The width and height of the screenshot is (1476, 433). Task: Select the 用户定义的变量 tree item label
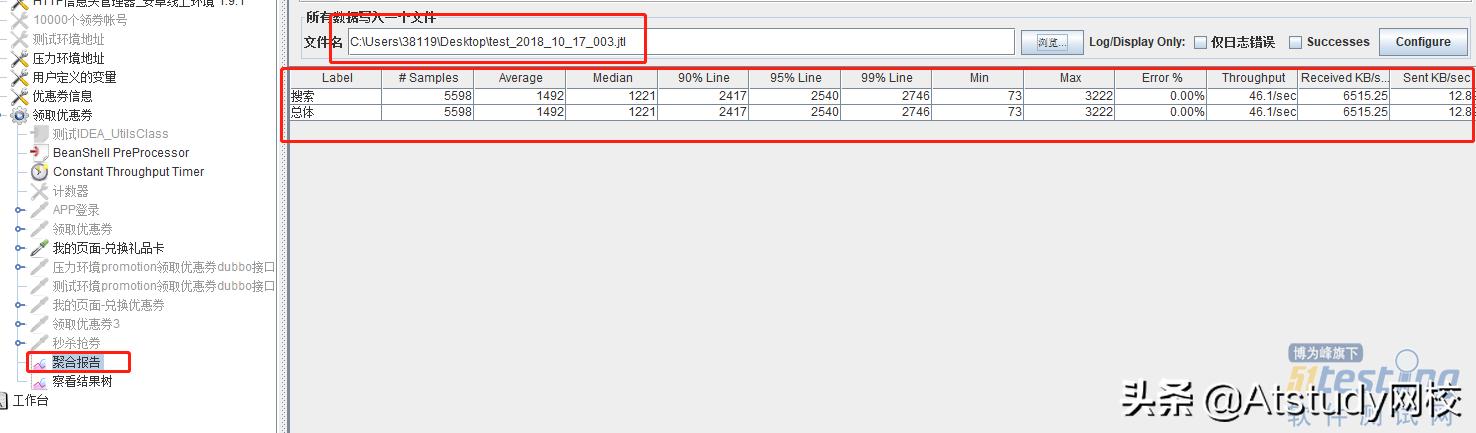click(75, 77)
